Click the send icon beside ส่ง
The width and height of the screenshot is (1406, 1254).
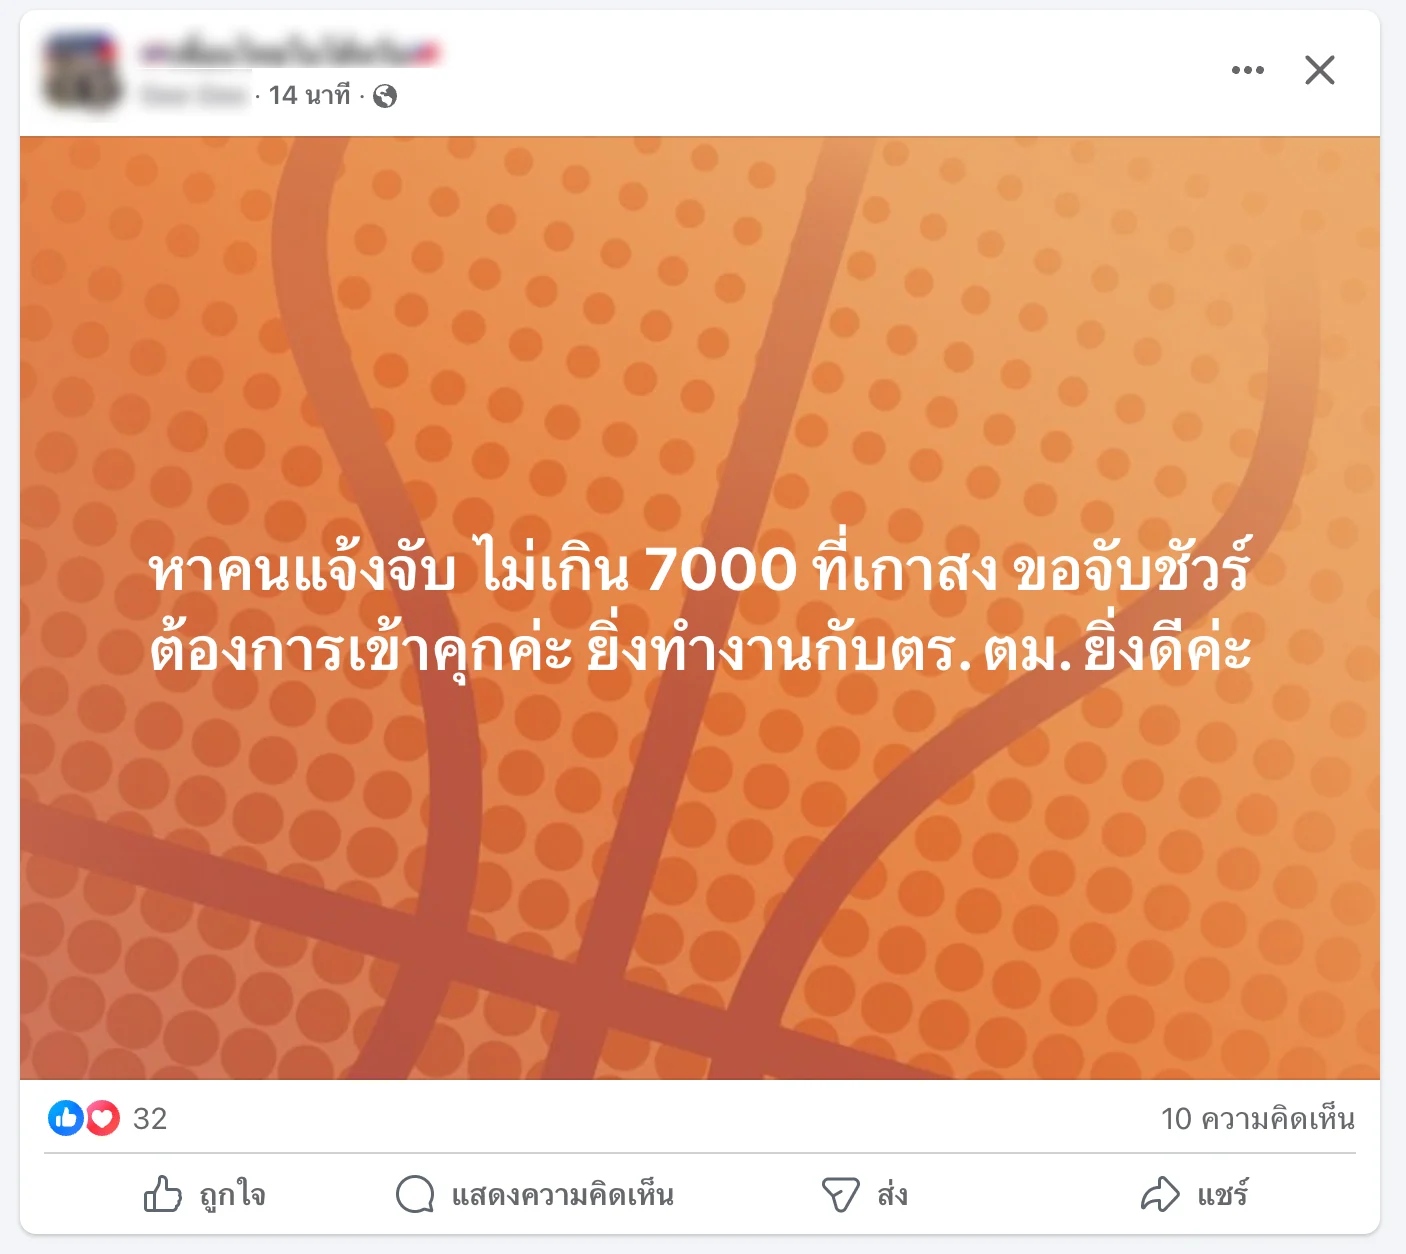click(840, 1194)
